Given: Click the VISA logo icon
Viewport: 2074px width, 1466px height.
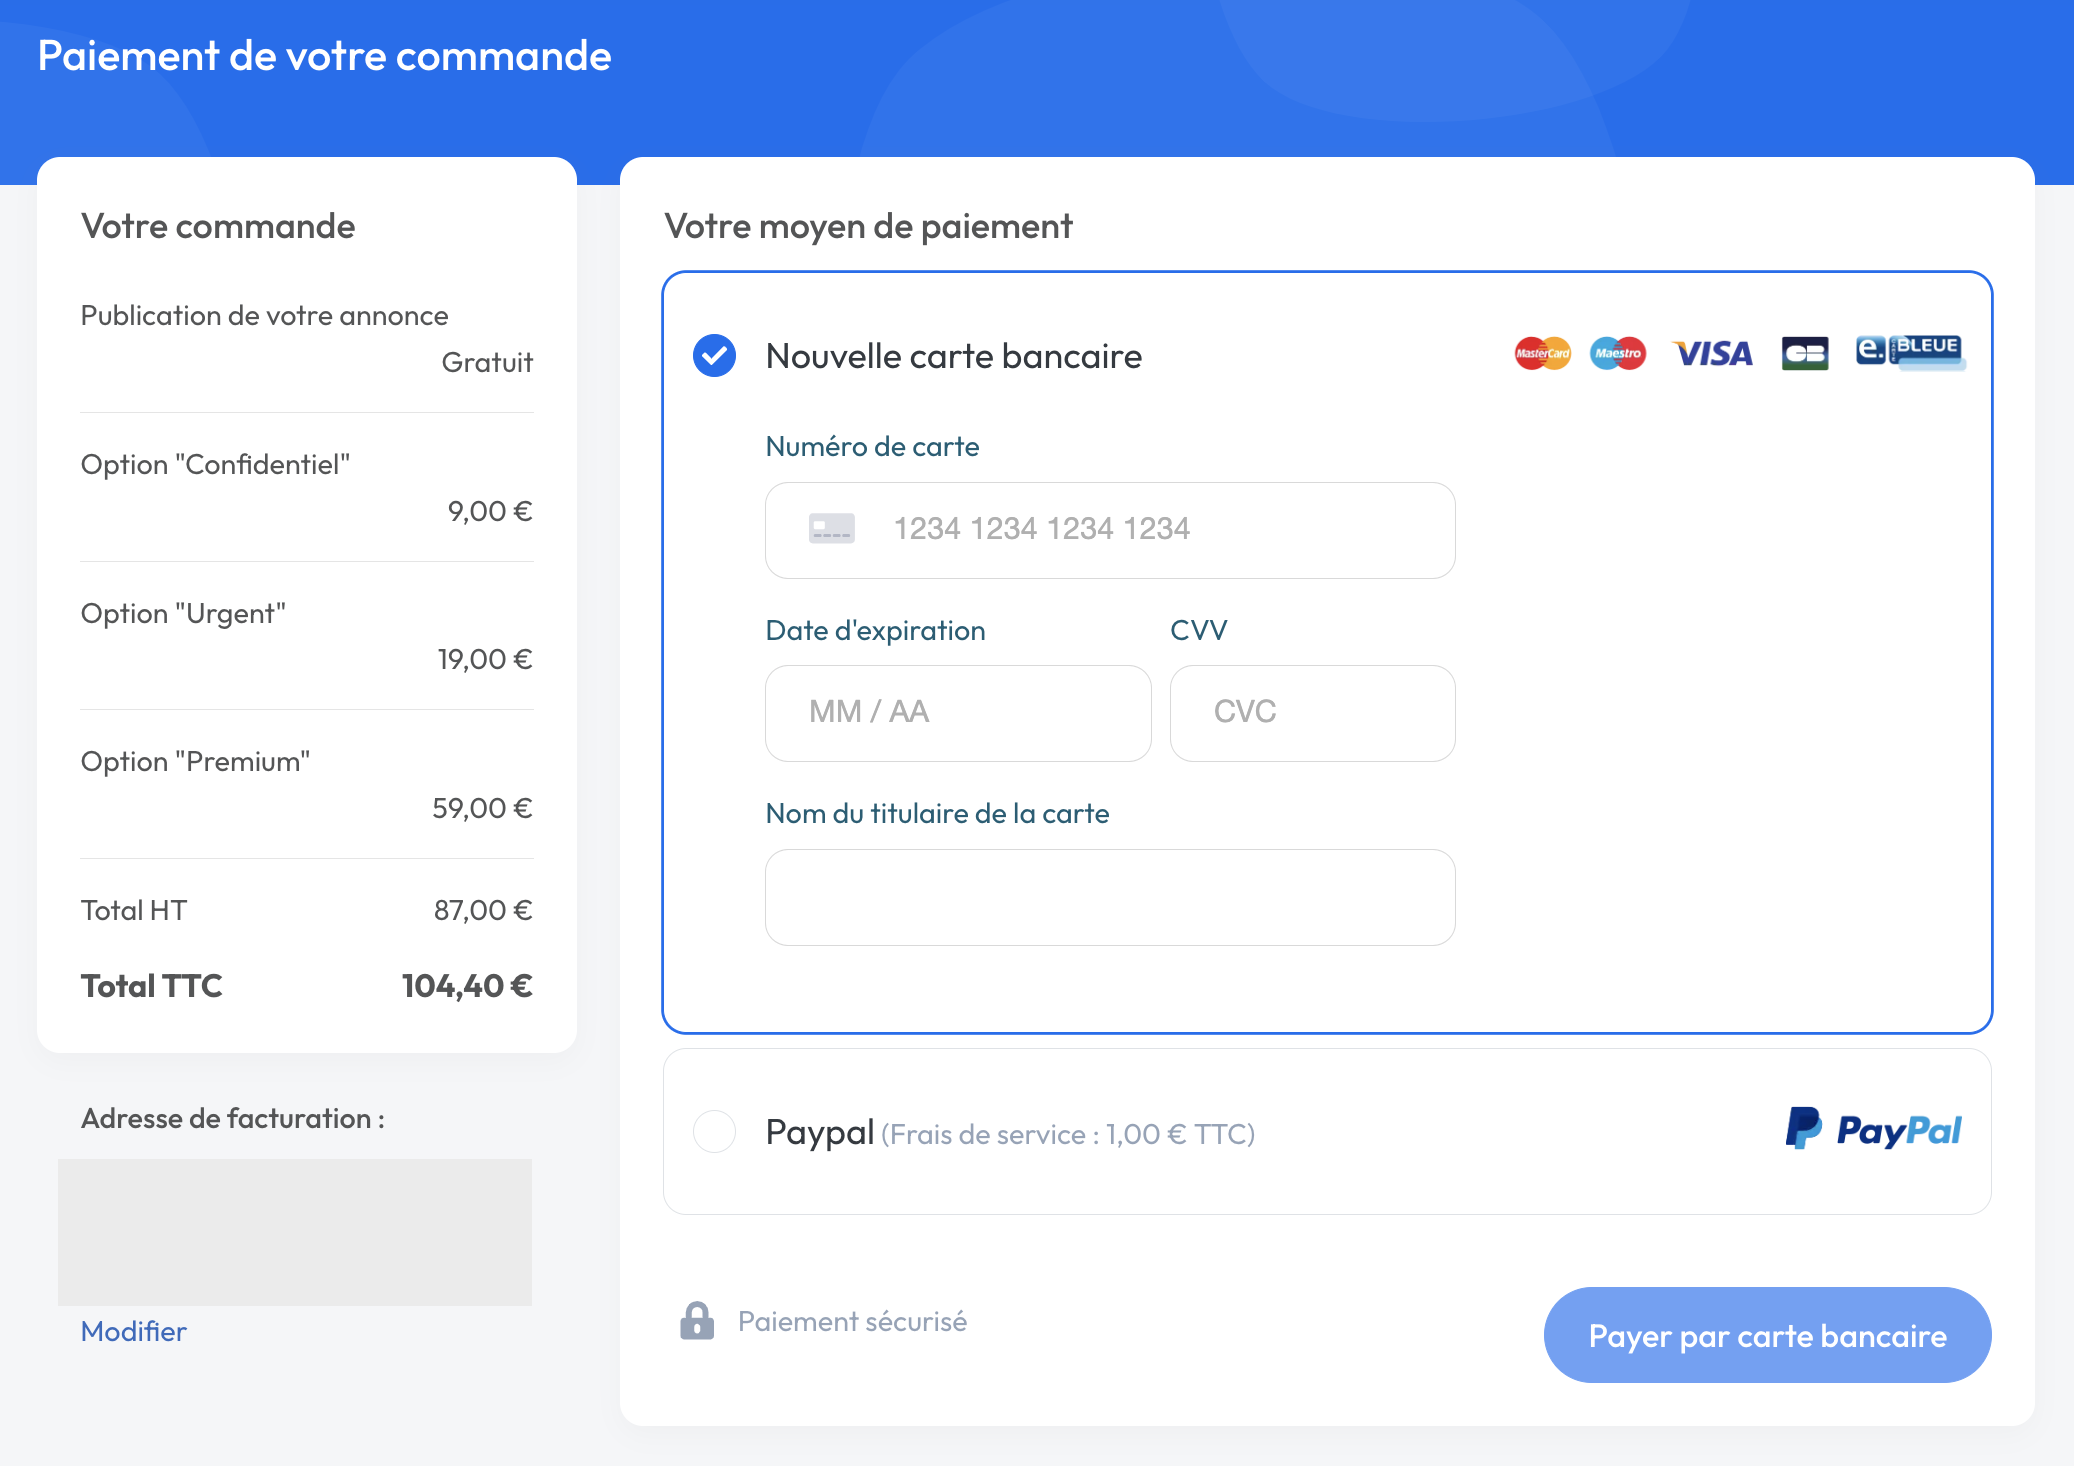Looking at the screenshot, I should coord(1713,353).
